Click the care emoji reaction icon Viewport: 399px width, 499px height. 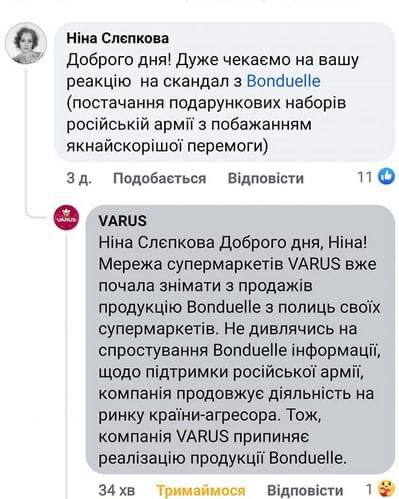pos(386,489)
